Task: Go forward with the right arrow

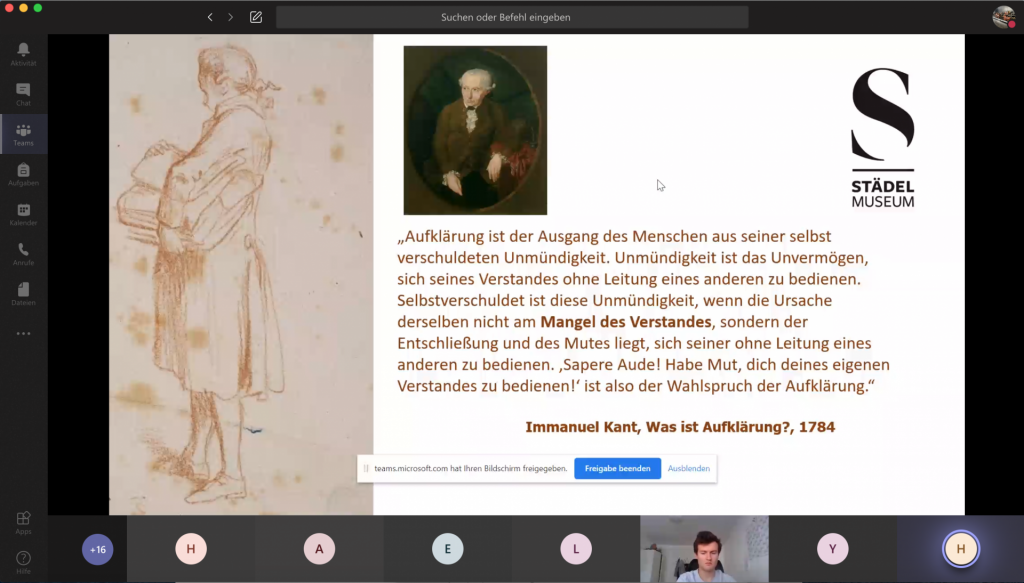Action: pos(231,17)
